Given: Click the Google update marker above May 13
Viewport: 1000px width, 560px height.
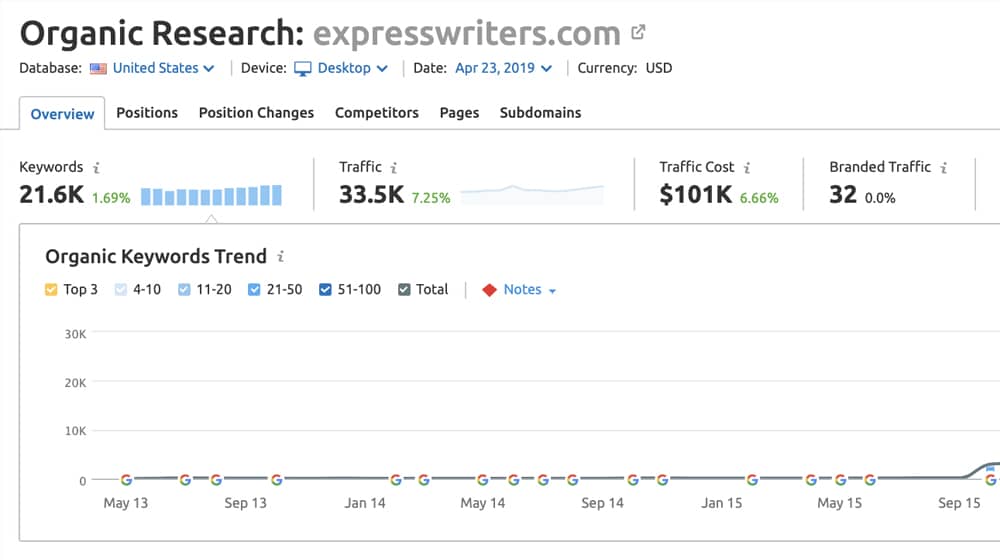Looking at the screenshot, I should tap(126, 480).
